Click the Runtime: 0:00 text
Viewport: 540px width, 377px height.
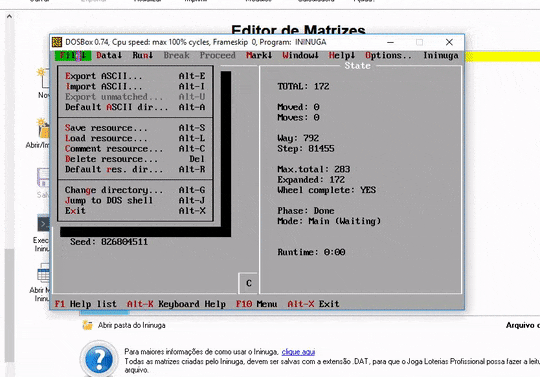click(x=311, y=252)
